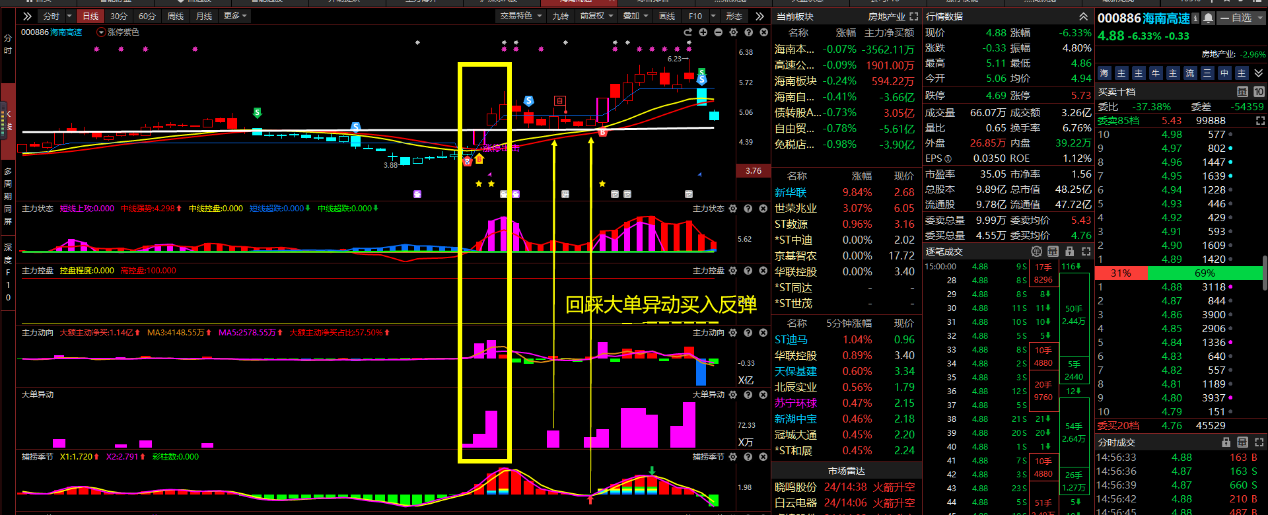Click the 中 tag icon in tag row

click(1224, 73)
